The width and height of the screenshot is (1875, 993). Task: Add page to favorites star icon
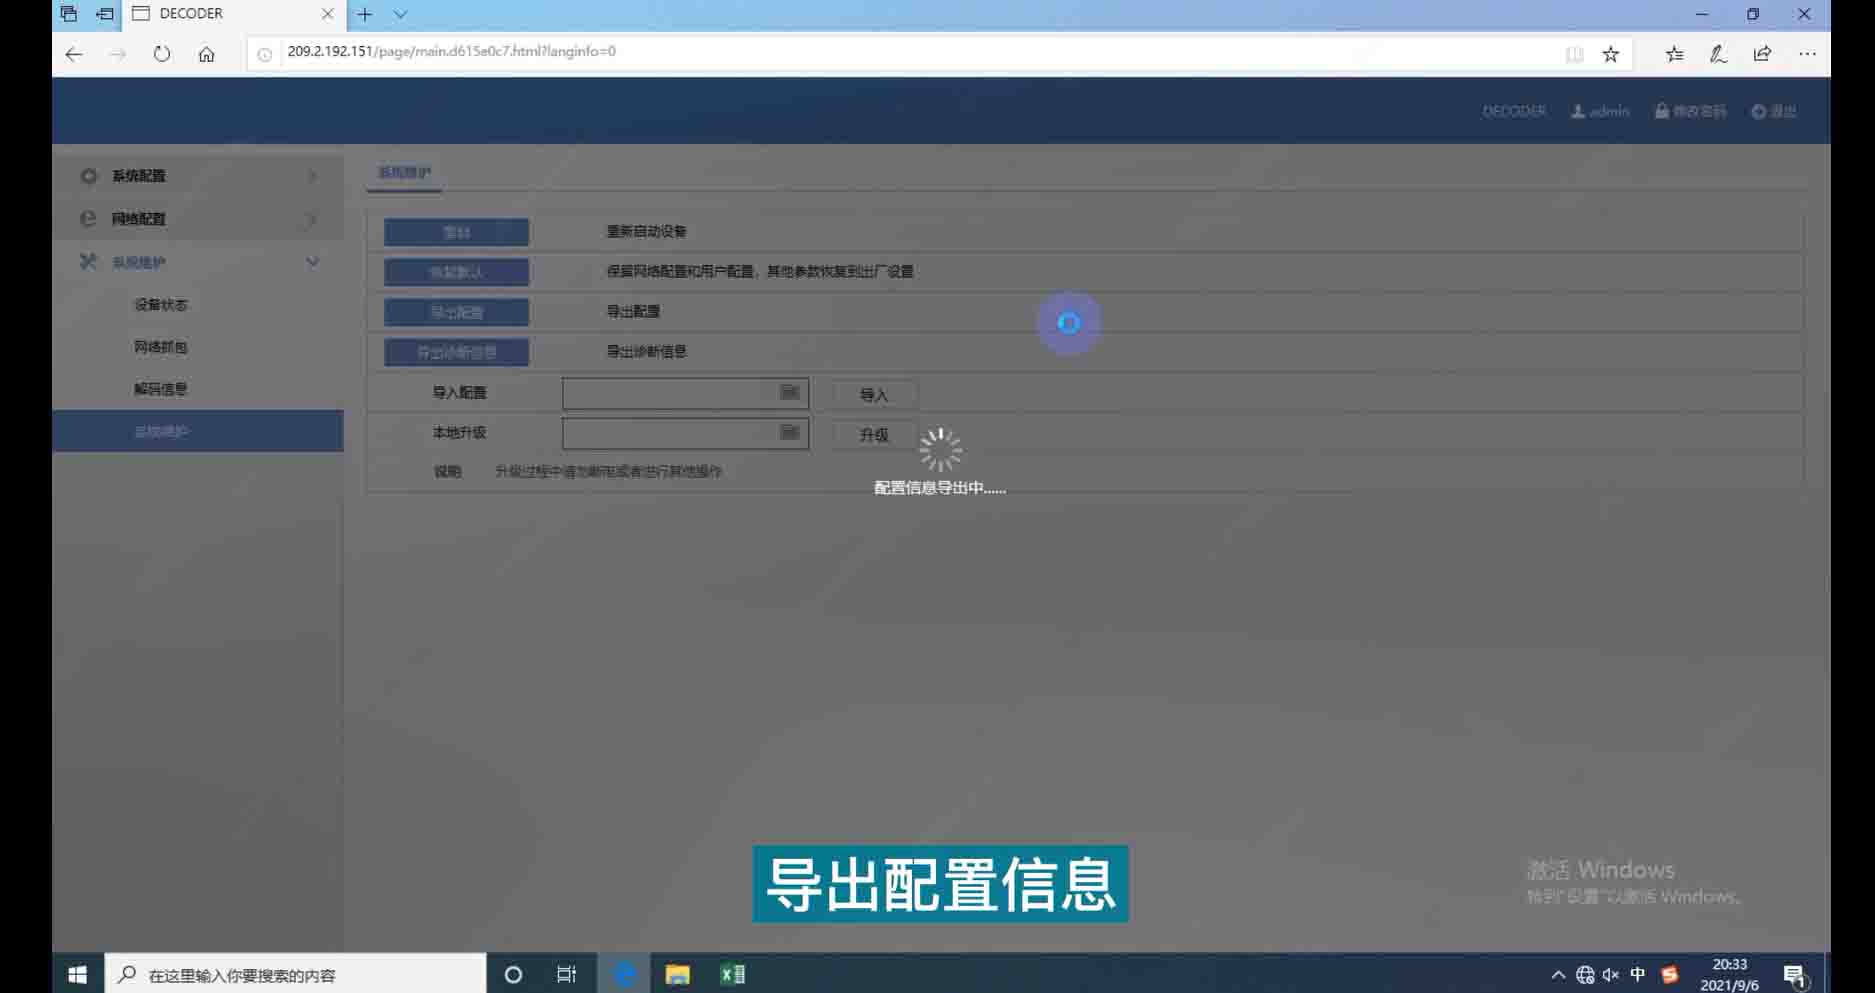tap(1610, 54)
